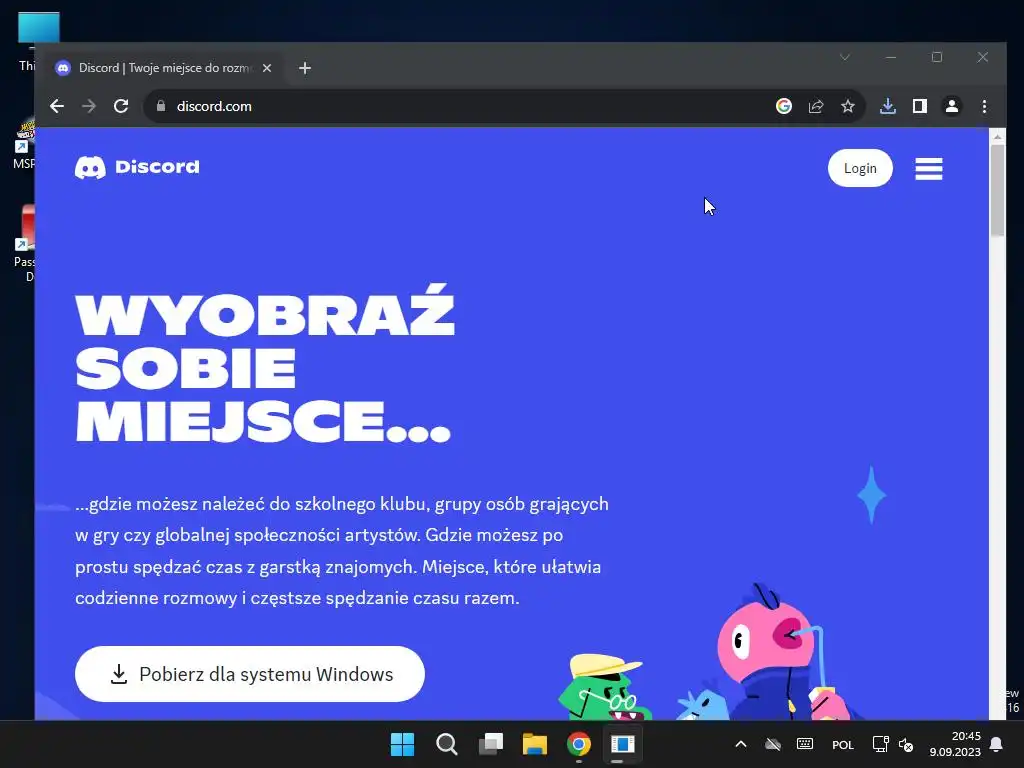
Task: Open the touch keyboard tray icon
Action: (805, 744)
